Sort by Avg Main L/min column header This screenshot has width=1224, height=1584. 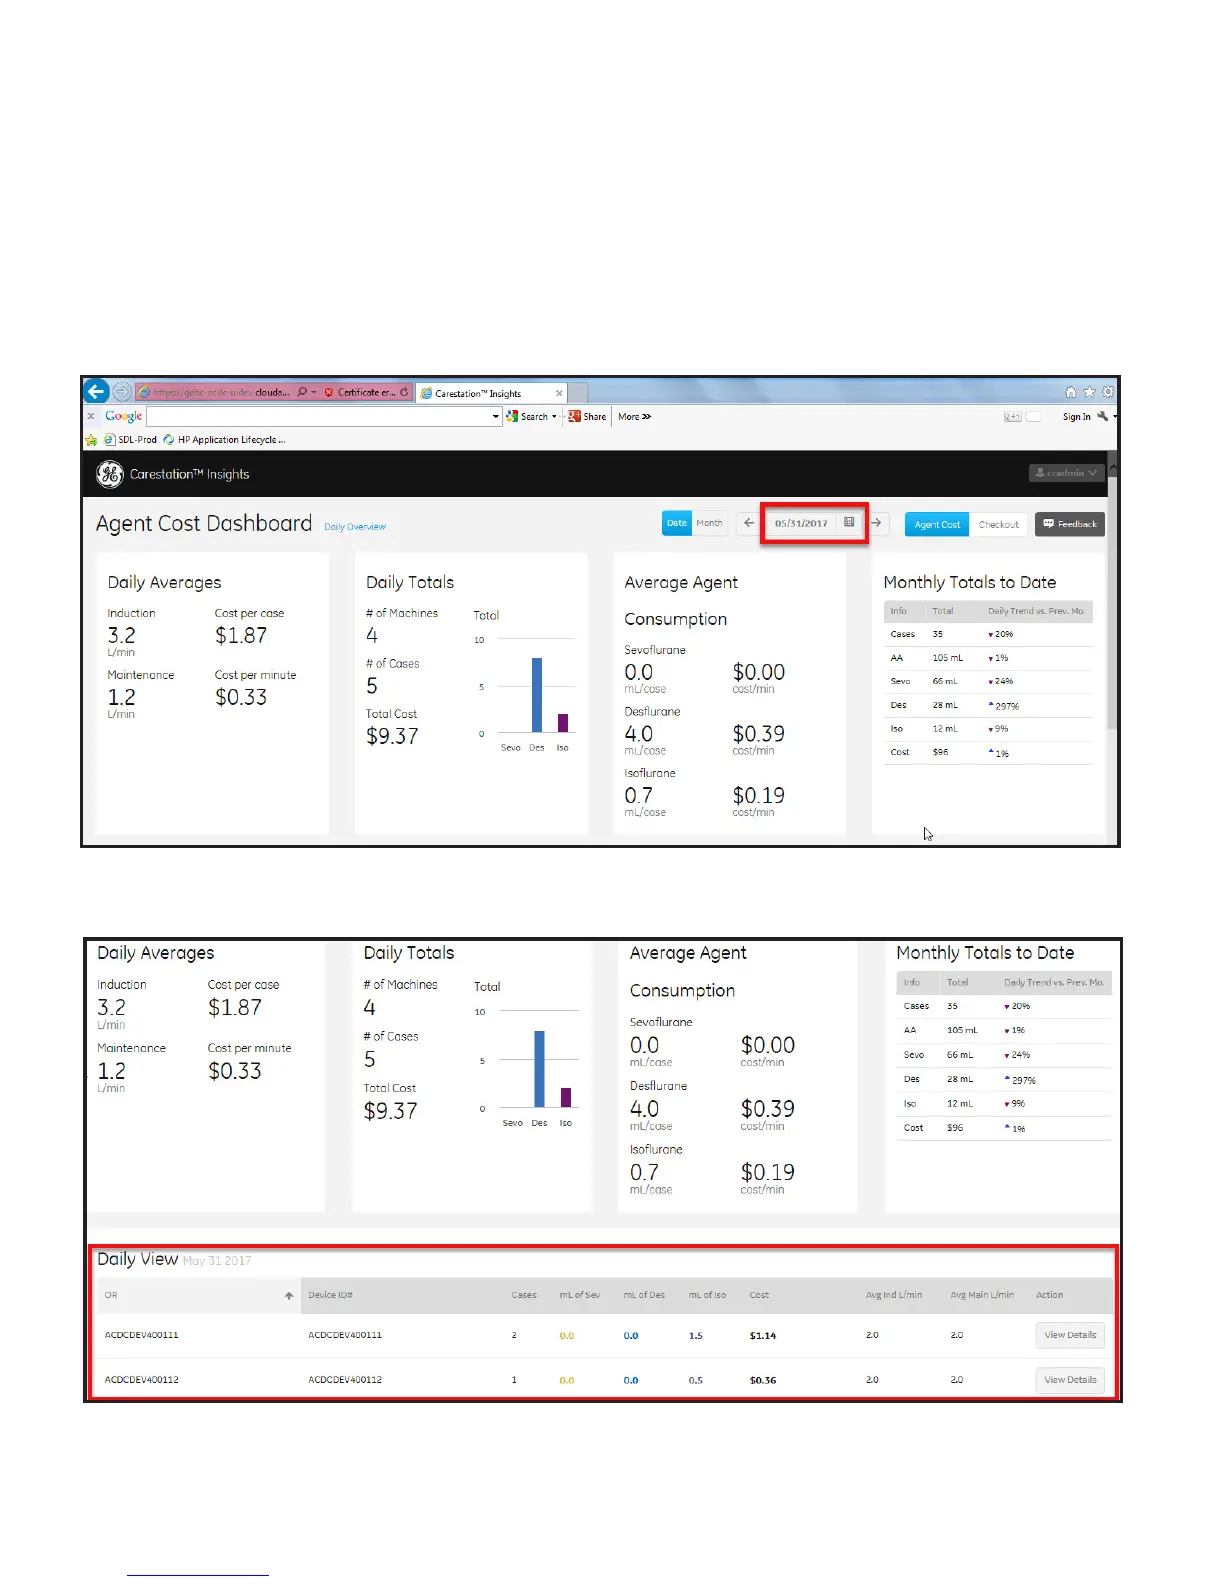coord(982,1295)
